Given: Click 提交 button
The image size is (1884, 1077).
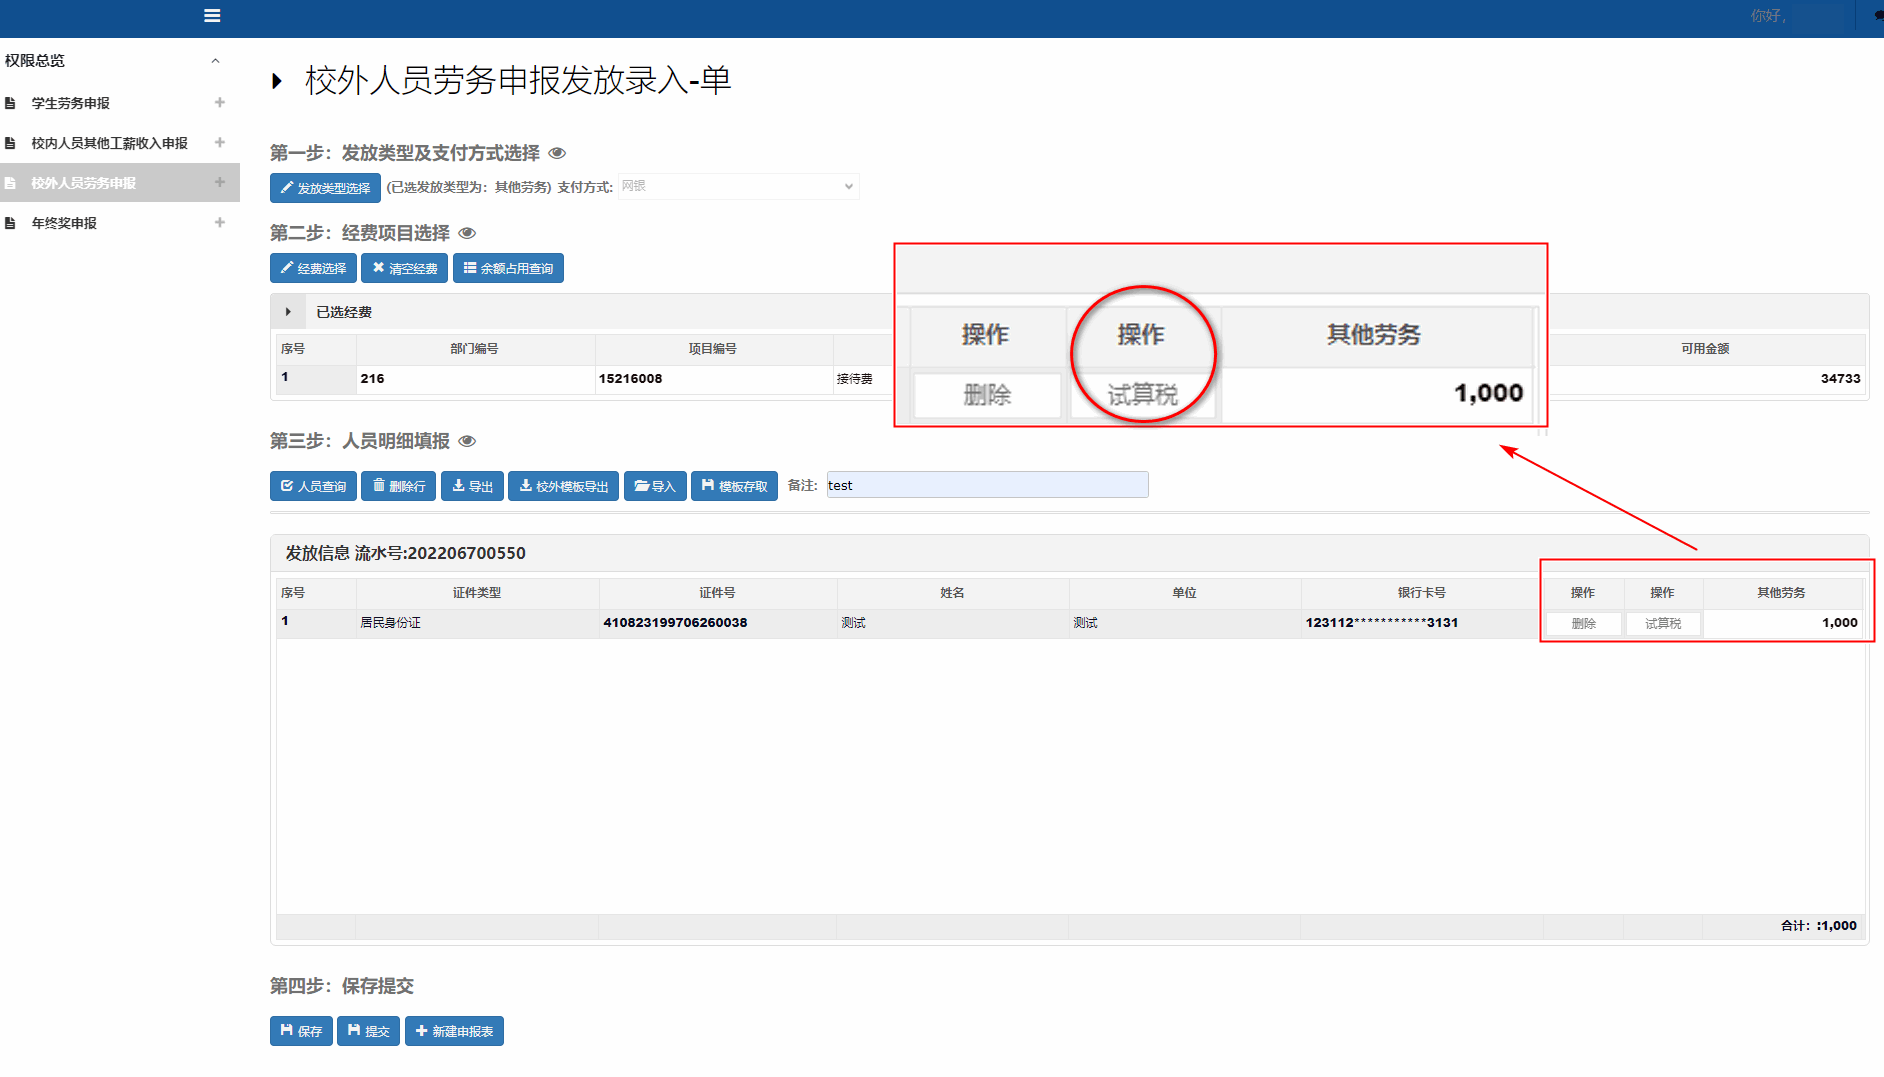Looking at the screenshot, I should point(368,1031).
